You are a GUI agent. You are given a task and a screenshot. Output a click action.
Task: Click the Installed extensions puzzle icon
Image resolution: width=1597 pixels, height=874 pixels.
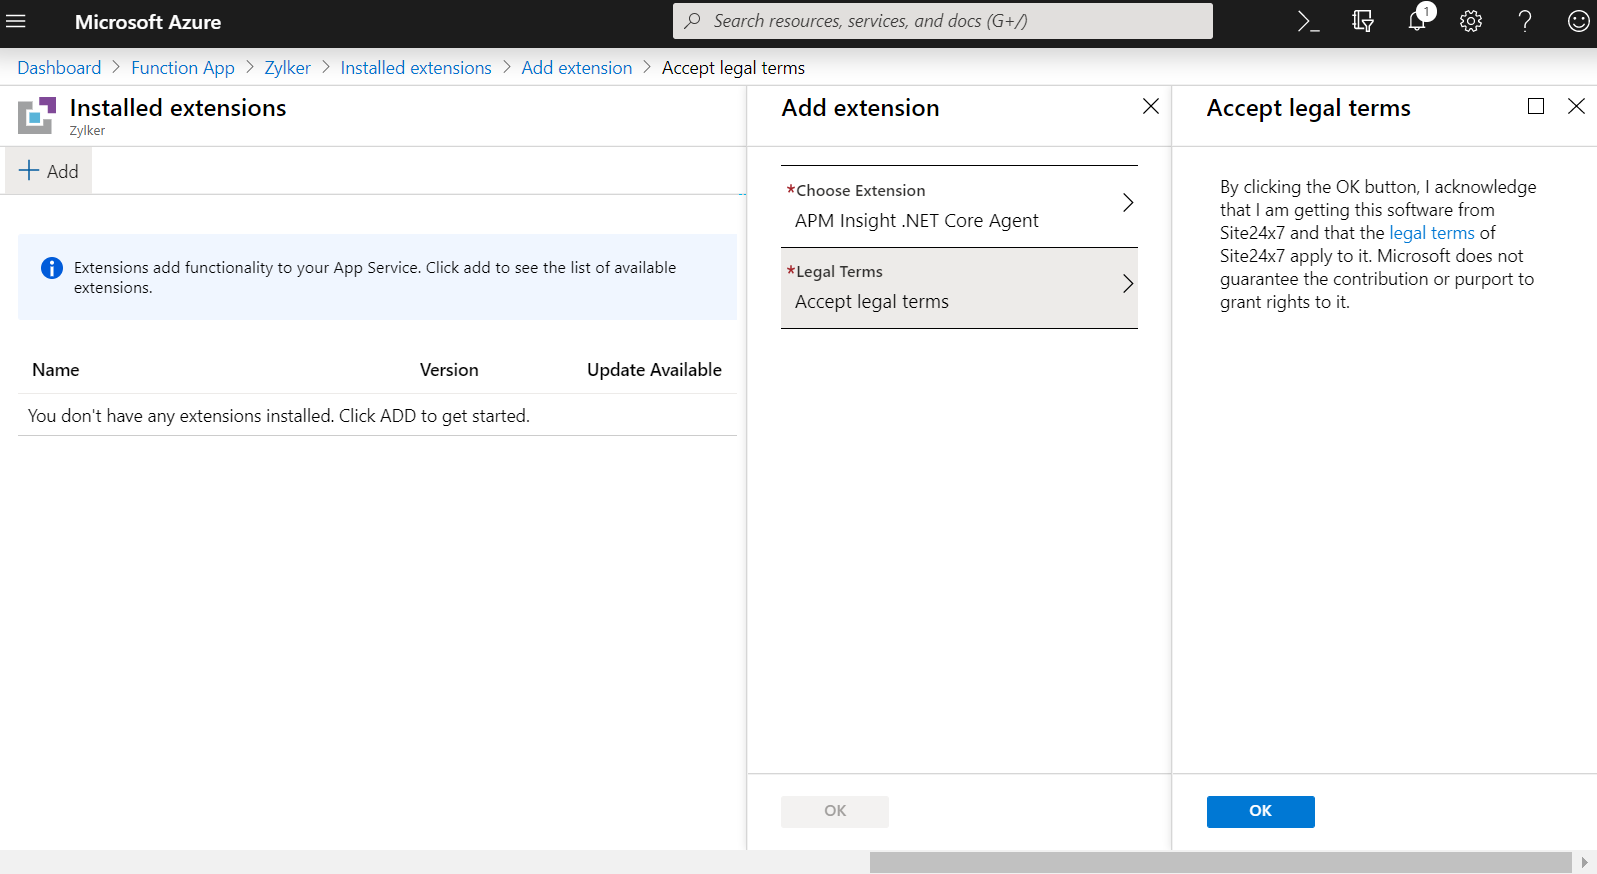[x=37, y=115]
